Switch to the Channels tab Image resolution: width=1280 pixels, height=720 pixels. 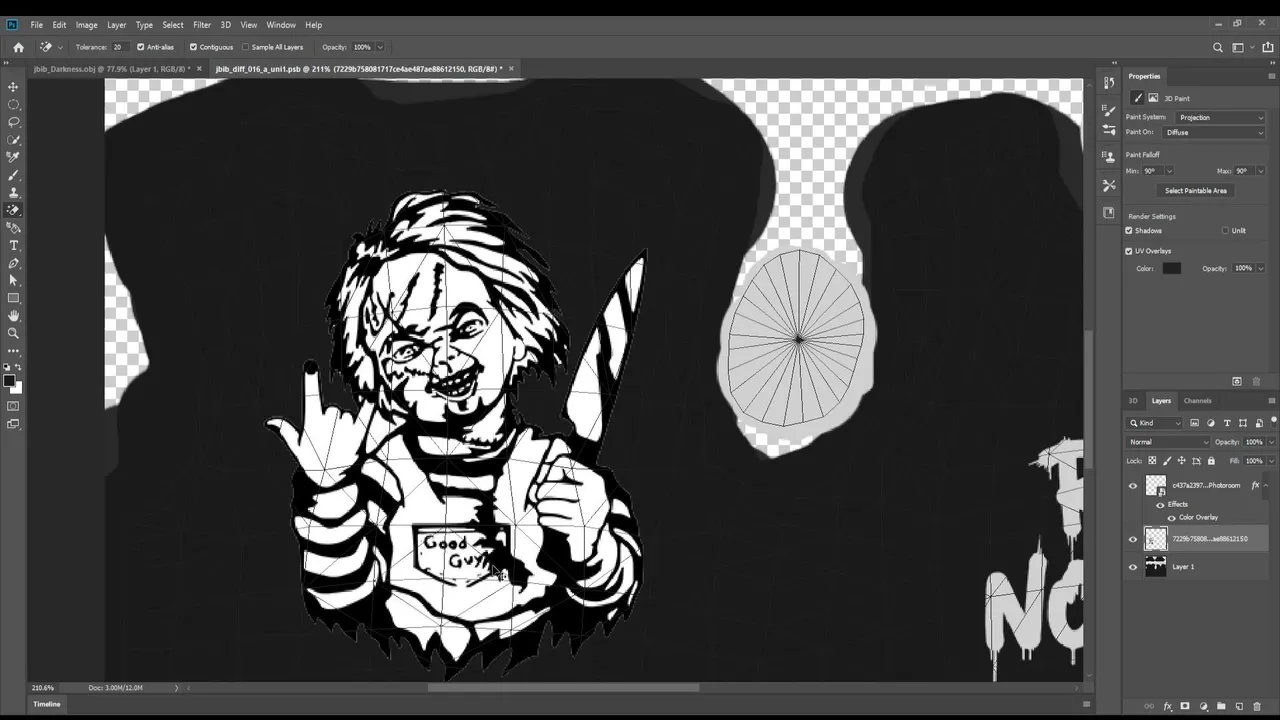point(1197,401)
